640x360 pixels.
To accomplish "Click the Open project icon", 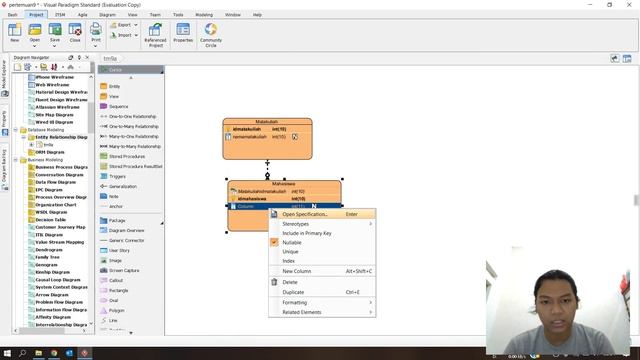I will click(x=35, y=31).
